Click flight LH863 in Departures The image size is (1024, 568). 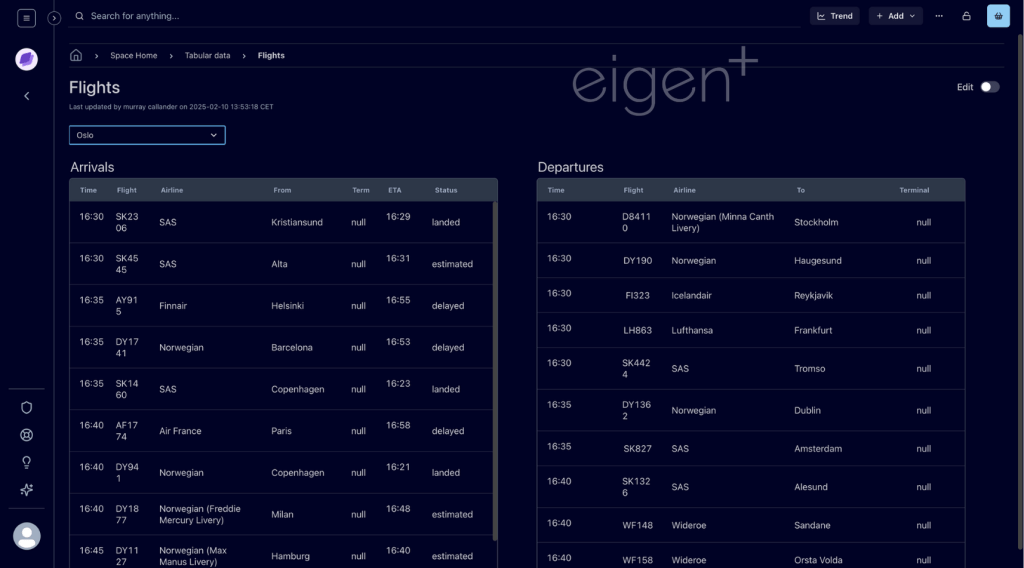637,330
